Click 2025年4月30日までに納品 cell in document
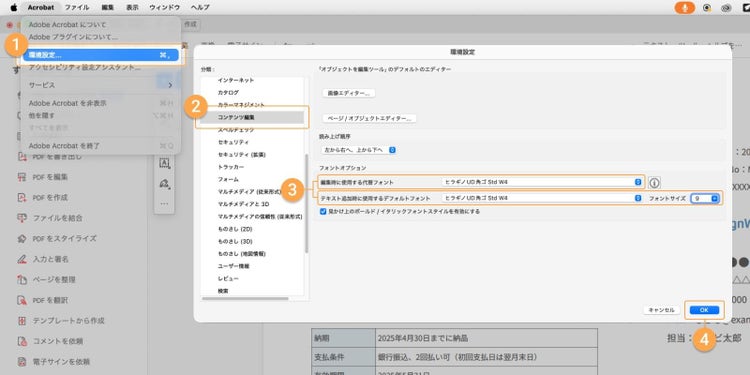Viewport: 750px width, 375px height. pyautogui.click(x=486, y=338)
